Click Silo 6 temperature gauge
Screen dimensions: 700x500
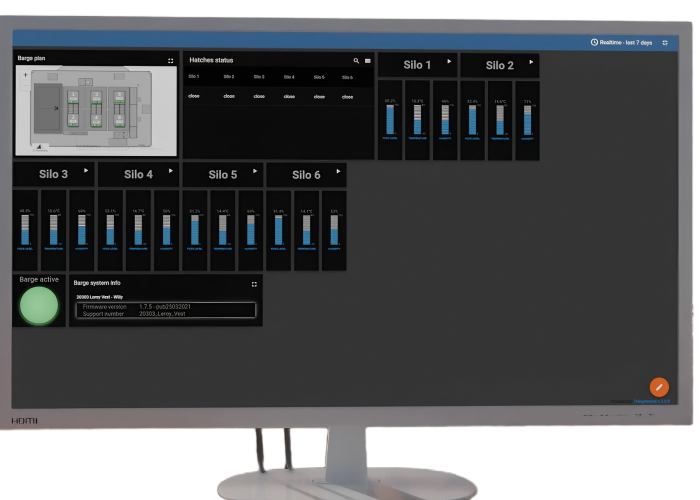[306, 231]
